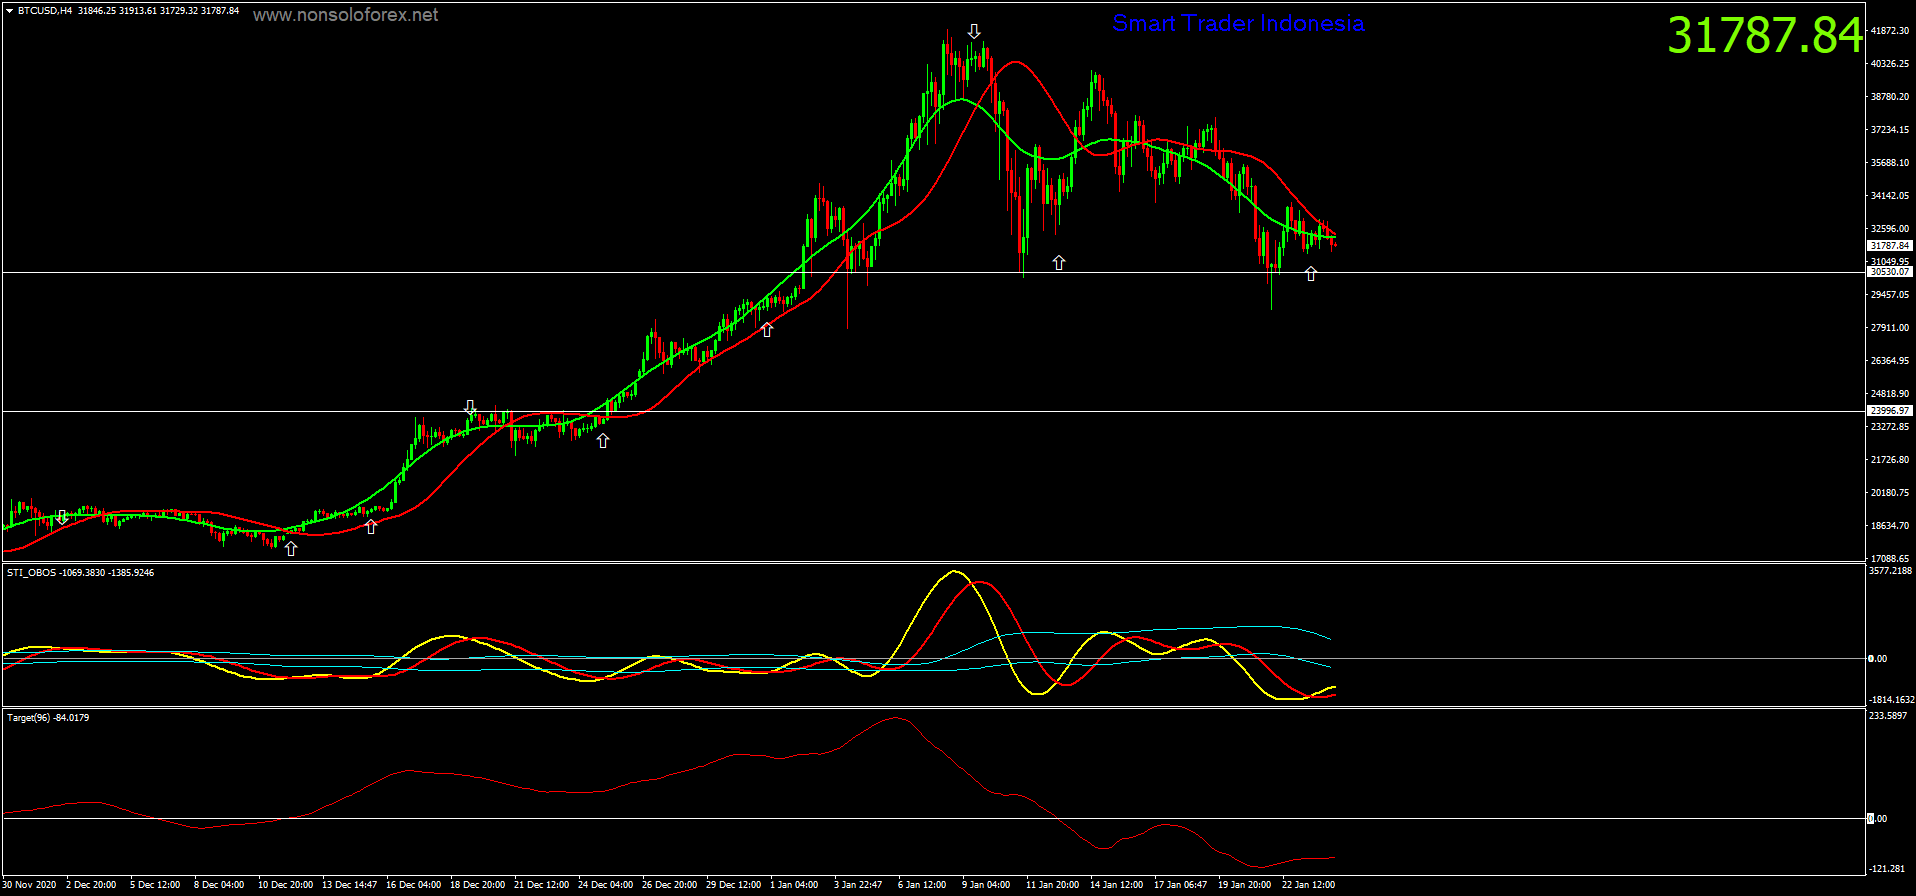This screenshot has width=1916, height=896.
Task: Click the 22 Jan 12:00 time axis label
Action: (1308, 885)
